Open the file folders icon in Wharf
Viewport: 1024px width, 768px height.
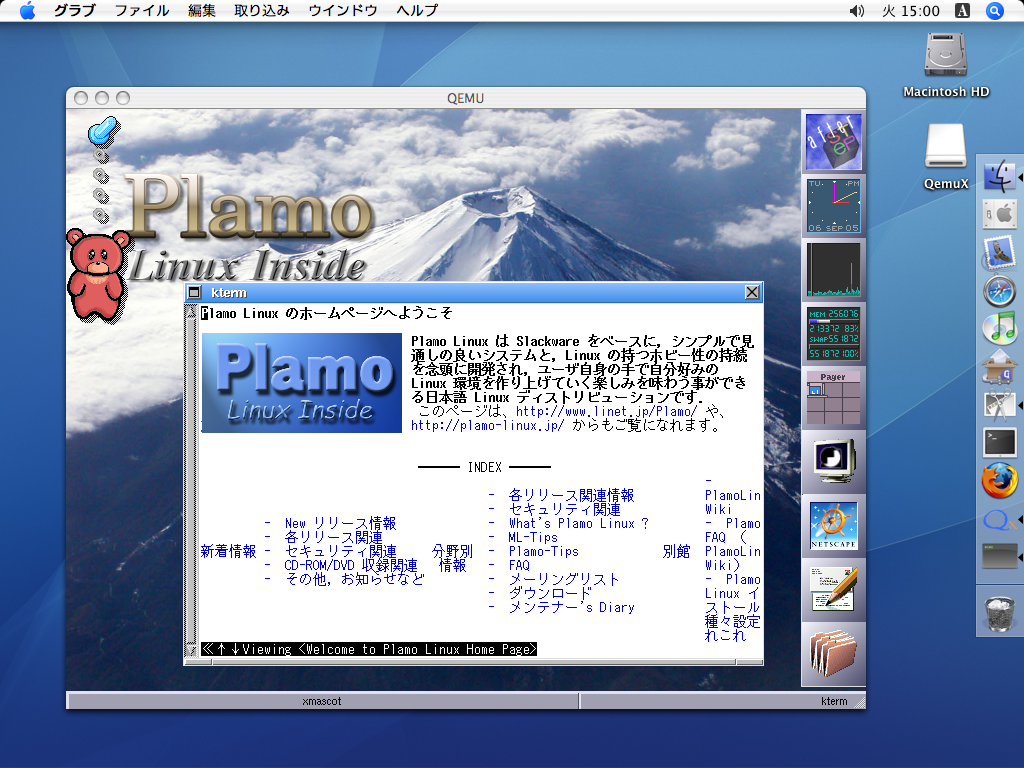click(x=833, y=653)
